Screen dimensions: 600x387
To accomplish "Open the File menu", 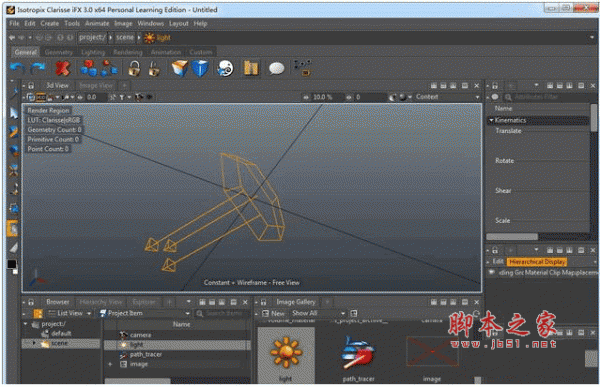I will 14,24.
